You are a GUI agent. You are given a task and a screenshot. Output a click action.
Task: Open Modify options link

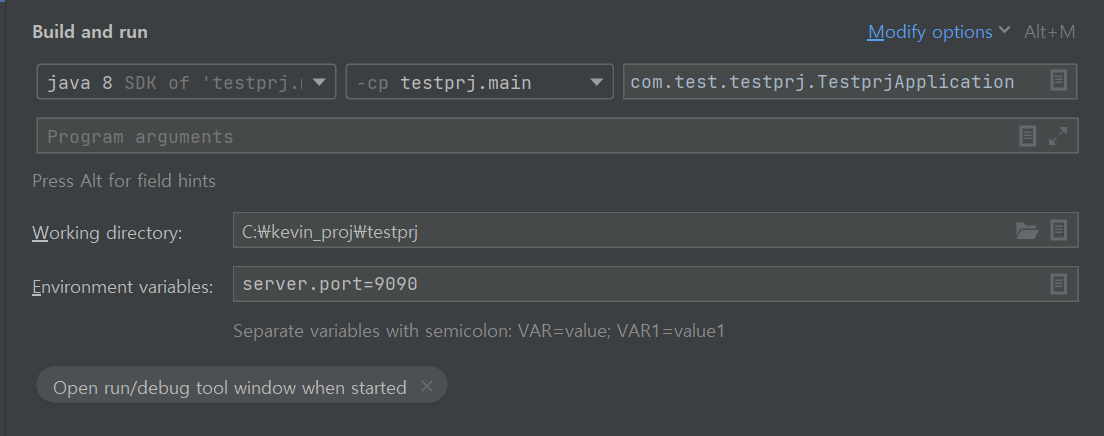(x=930, y=32)
